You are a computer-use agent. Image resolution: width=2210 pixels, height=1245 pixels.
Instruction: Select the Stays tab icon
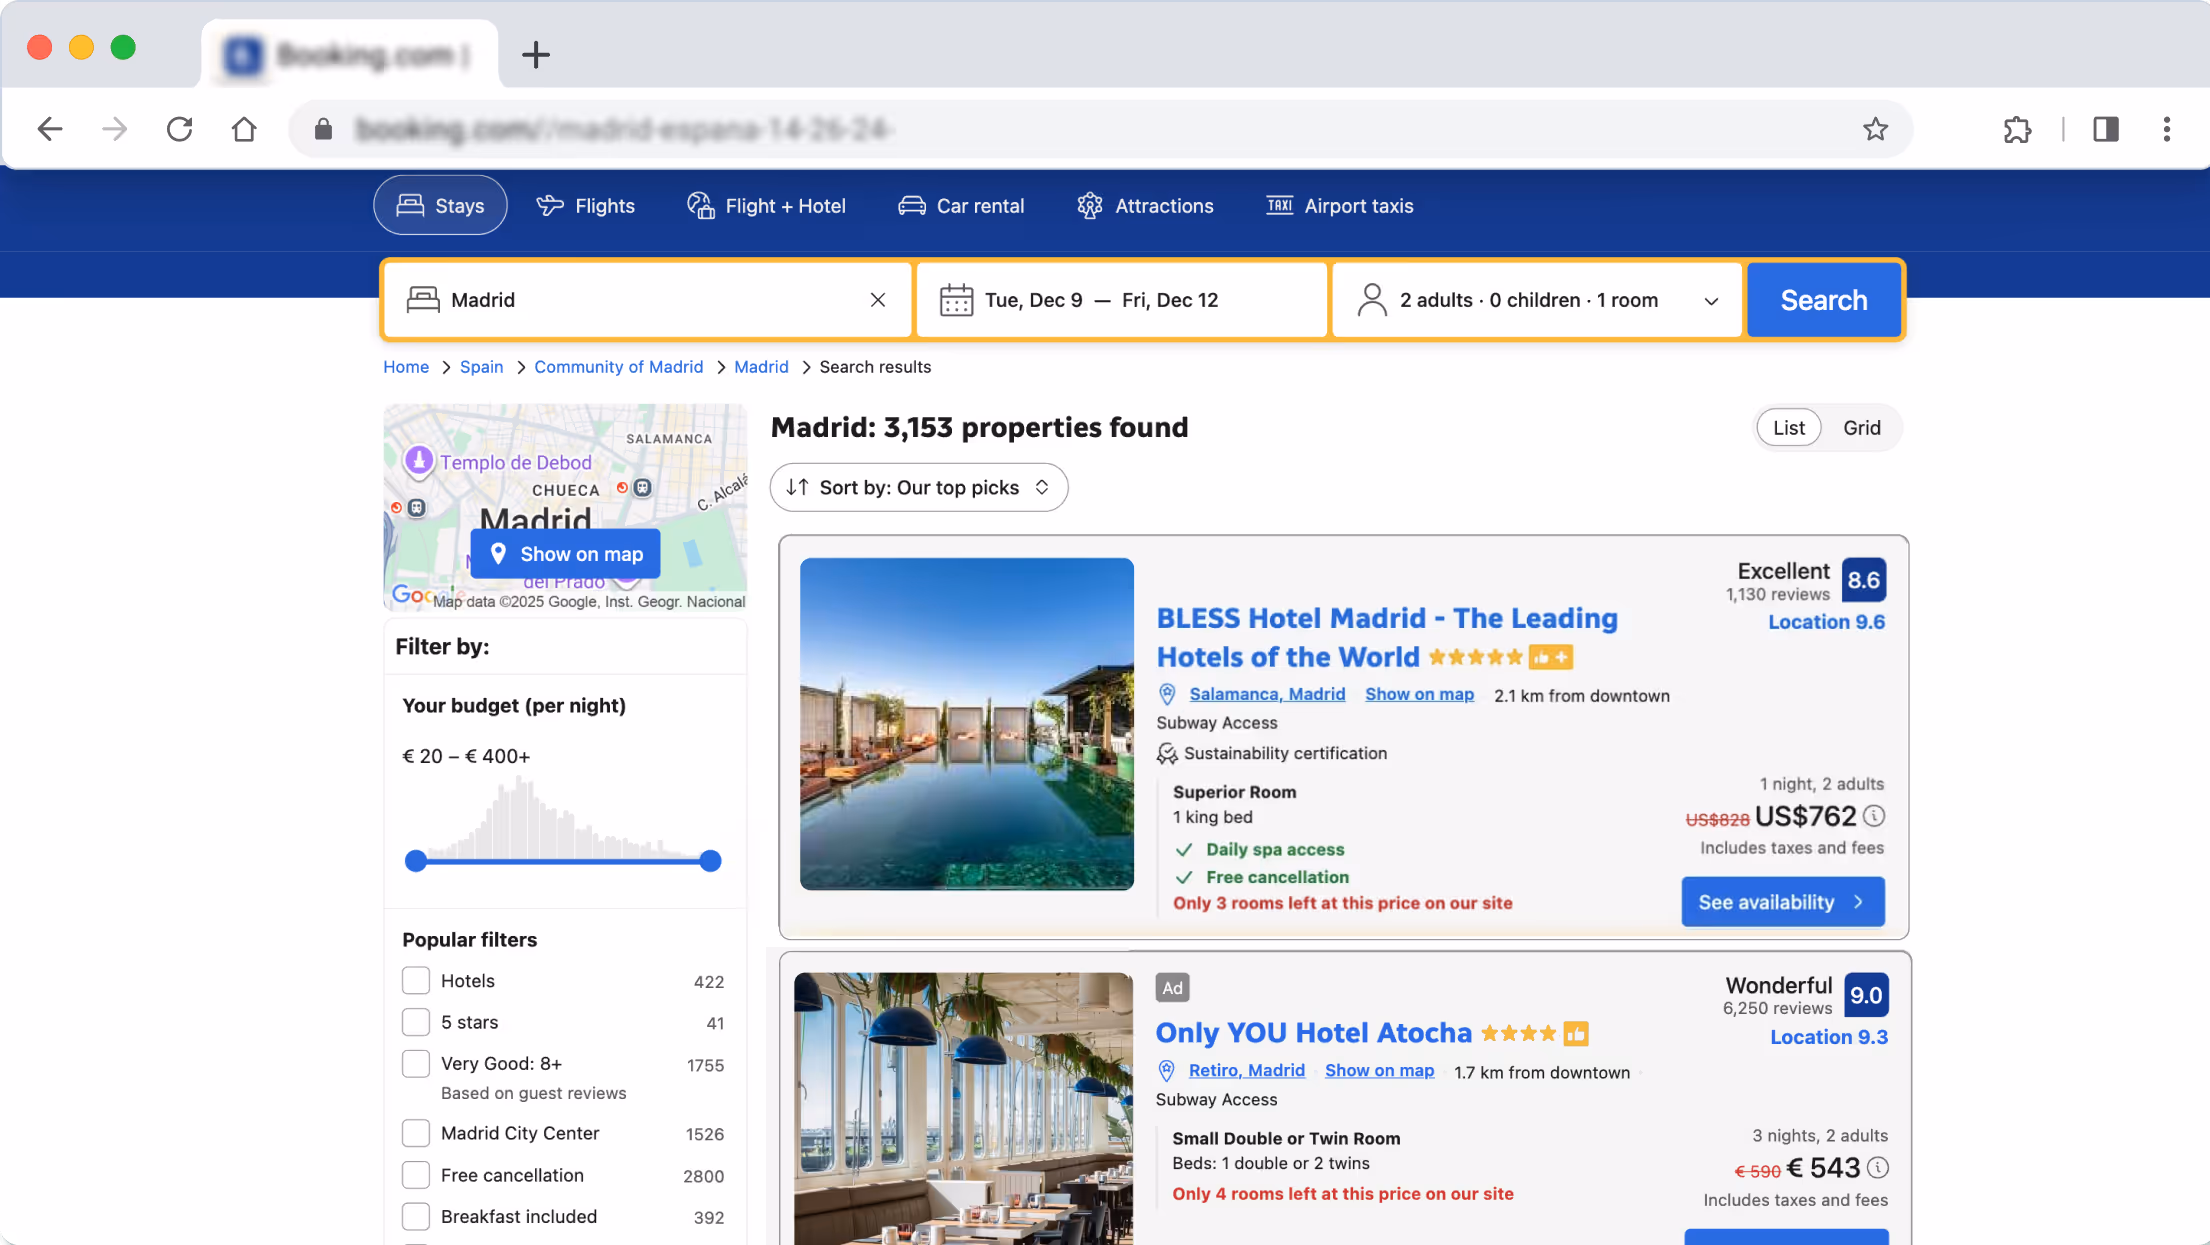pyautogui.click(x=410, y=205)
